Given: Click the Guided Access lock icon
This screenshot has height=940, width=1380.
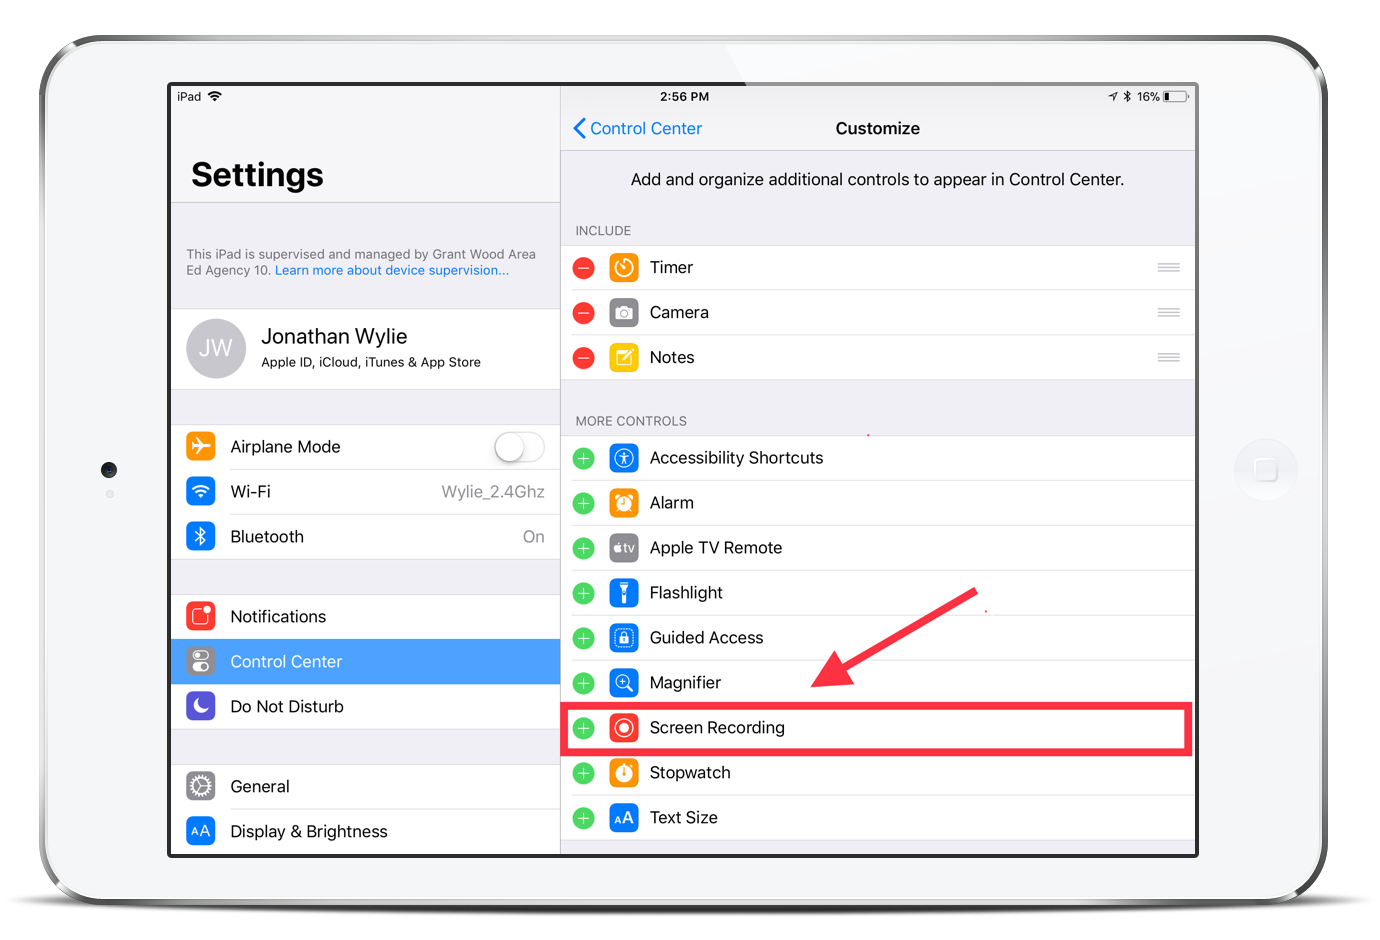Looking at the screenshot, I should [x=624, y=638].
